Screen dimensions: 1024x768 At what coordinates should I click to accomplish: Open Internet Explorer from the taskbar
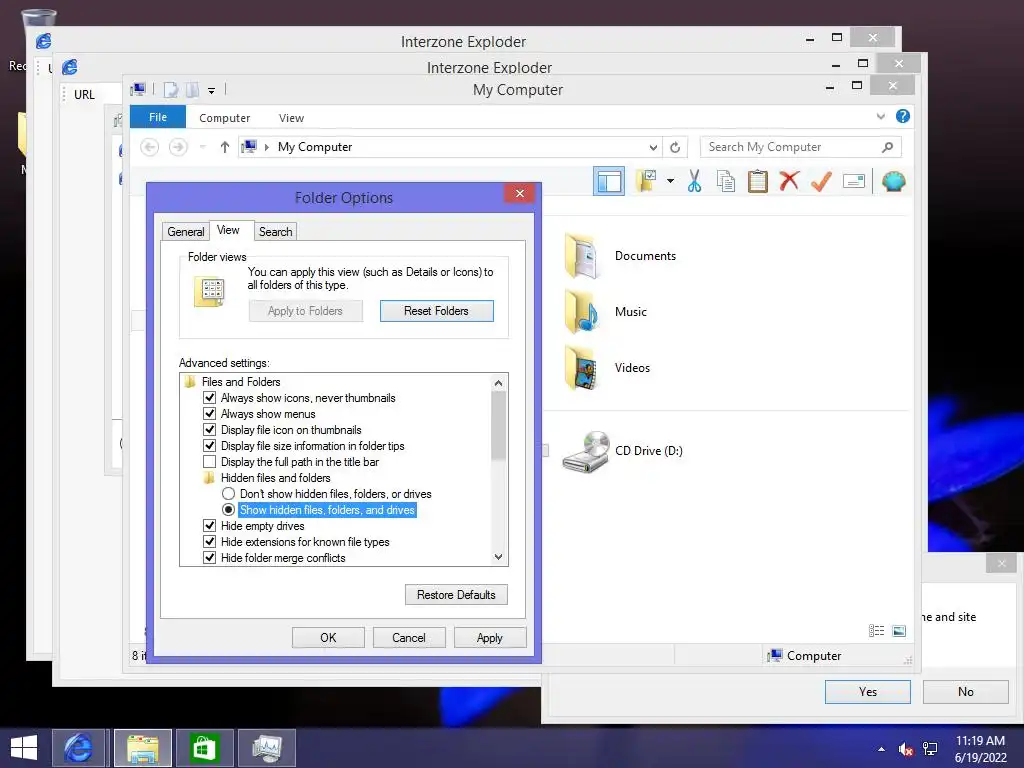78,748
